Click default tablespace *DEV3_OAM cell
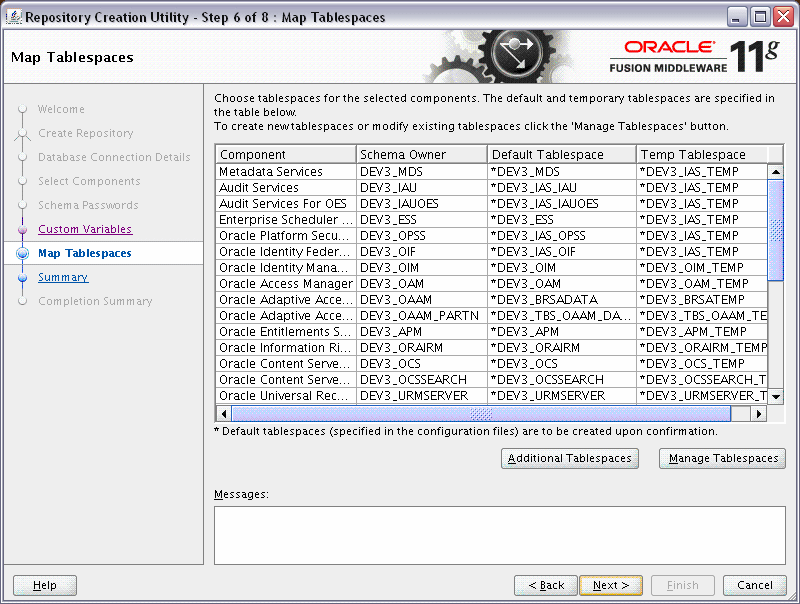Image resolution: width=800 pixels, height=604 pixels. coord(562,284)
